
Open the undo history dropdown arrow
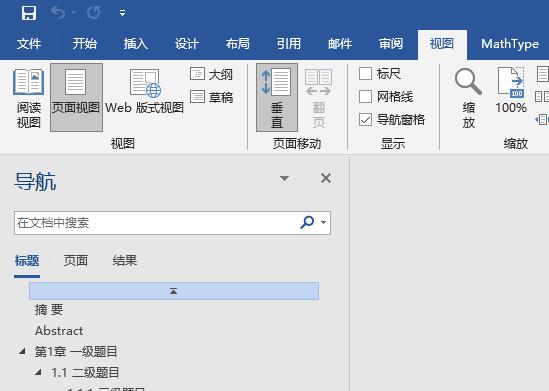(74, 13)
